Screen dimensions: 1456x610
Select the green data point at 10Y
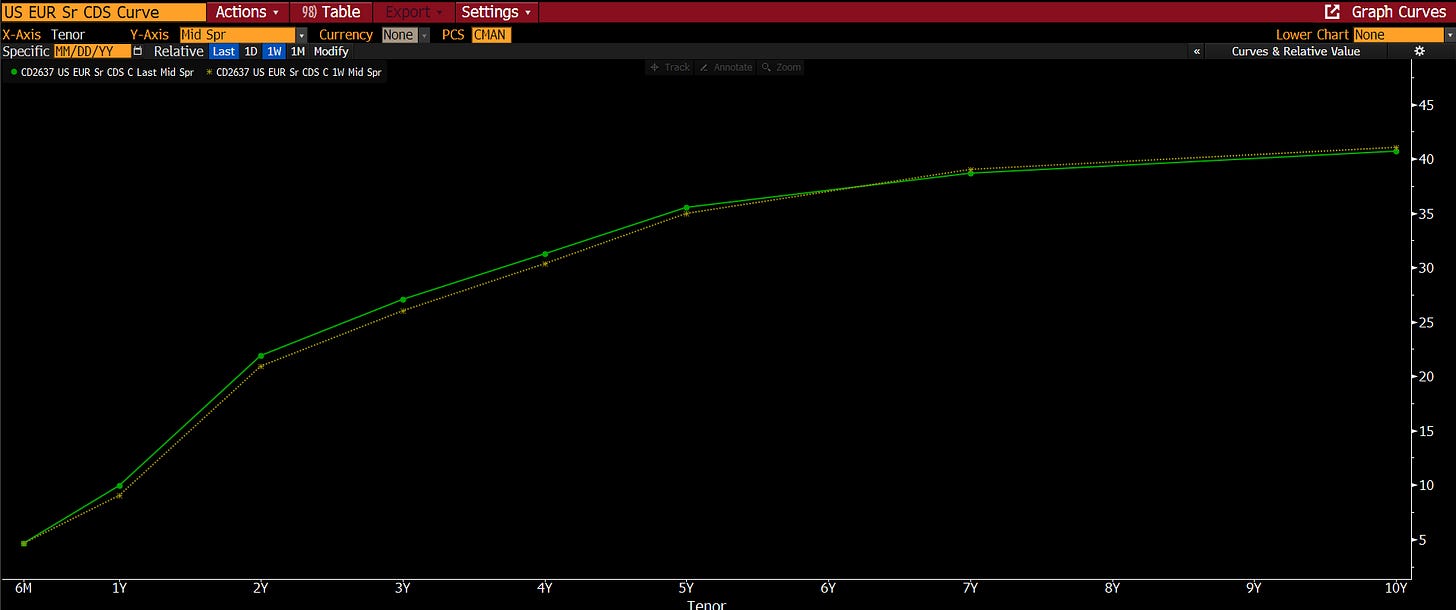tap(1396, 152)
